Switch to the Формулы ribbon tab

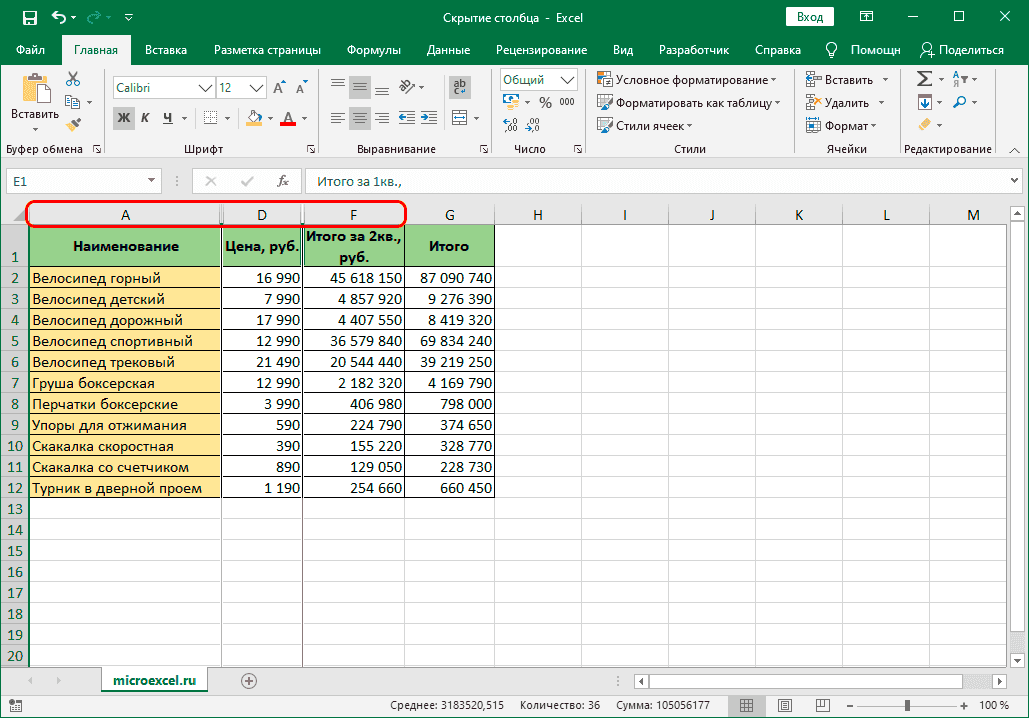coord(374,50)
